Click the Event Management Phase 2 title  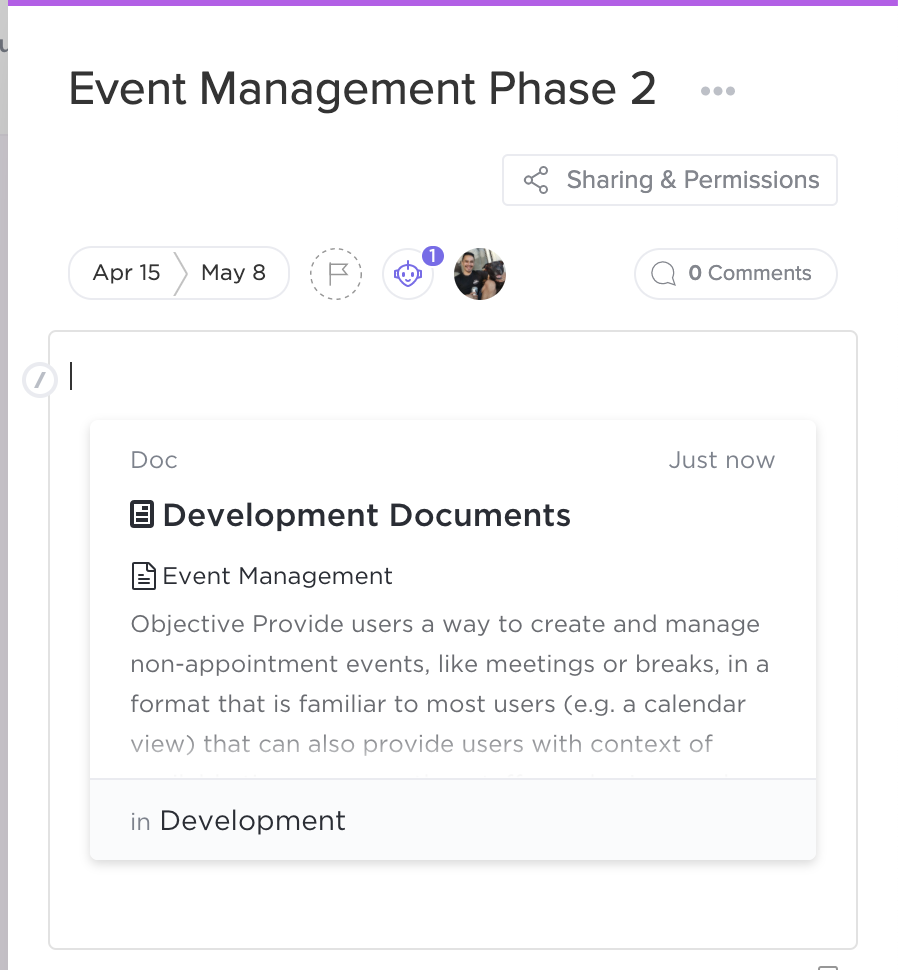pos(362,88)
